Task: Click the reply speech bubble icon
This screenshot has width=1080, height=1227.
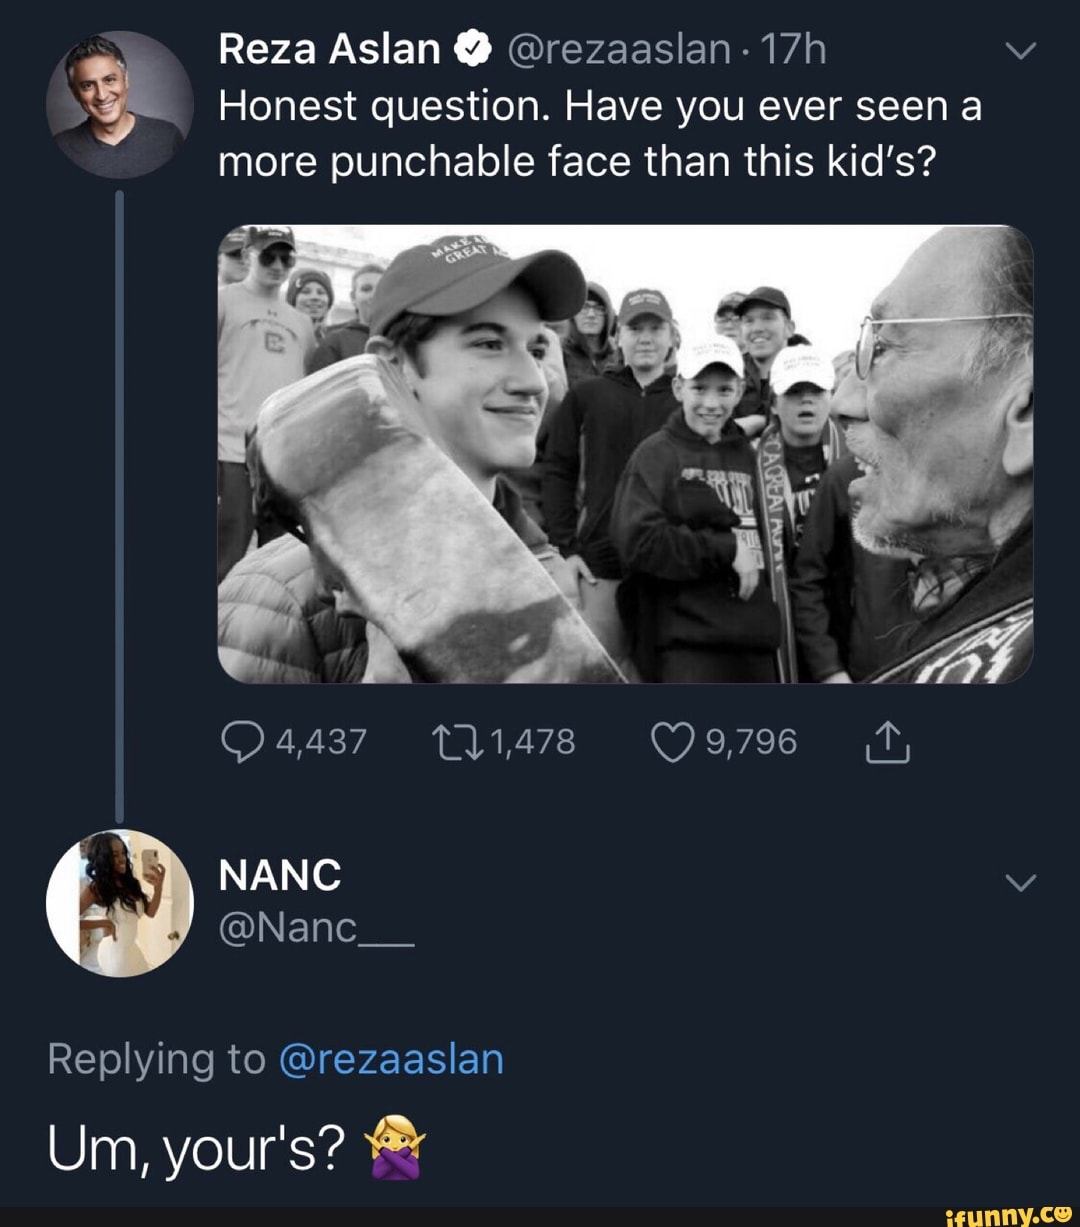Action: click(240, 743)
